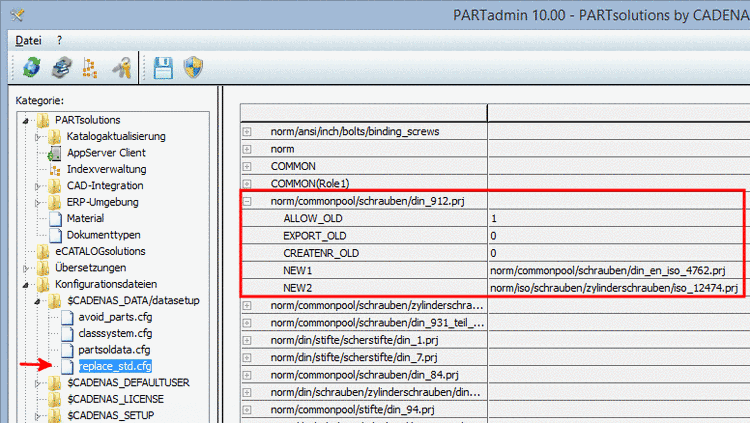The image size is (750, 423).
Task: Click the PARTadmin wrench icon in title bar
Action: click(x=18, y=15)
